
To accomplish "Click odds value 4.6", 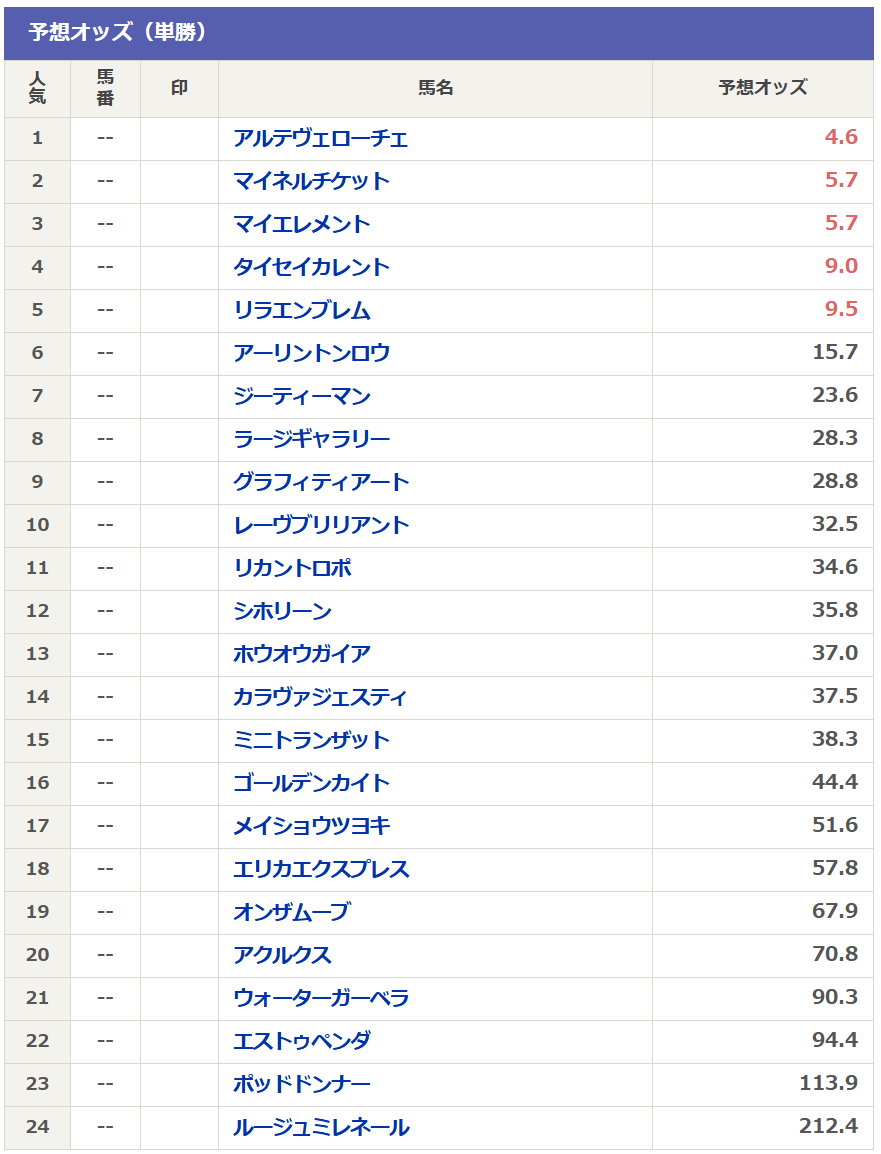I will [x=841, y=137].
